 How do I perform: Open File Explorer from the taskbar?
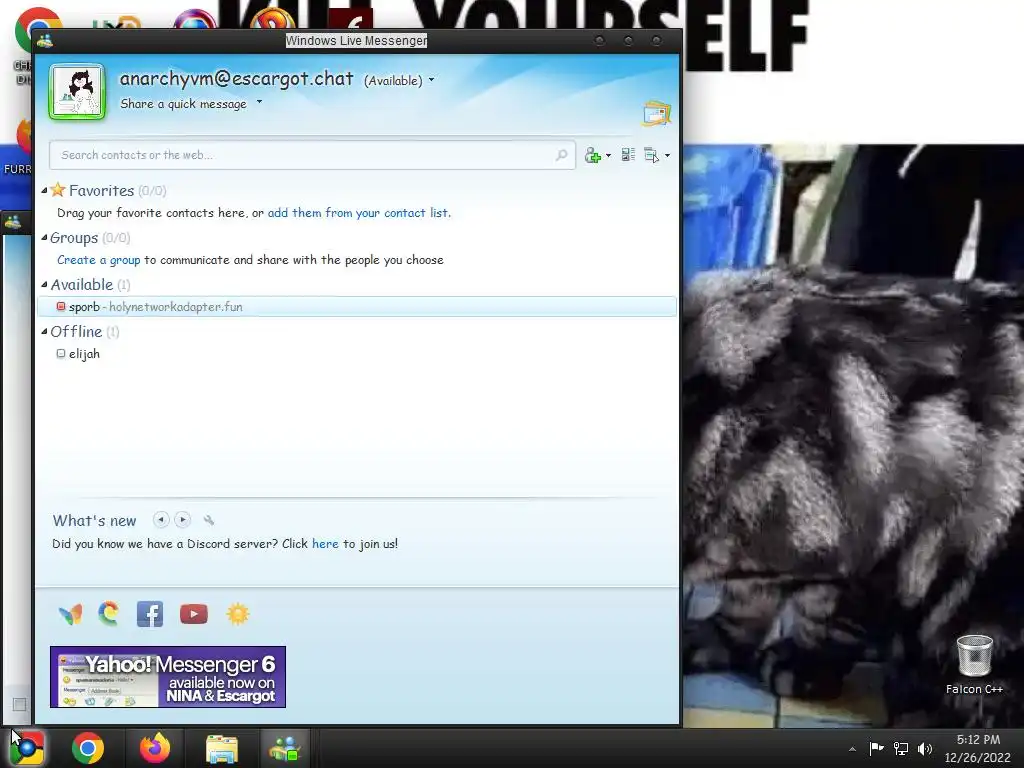pos(222,748)
